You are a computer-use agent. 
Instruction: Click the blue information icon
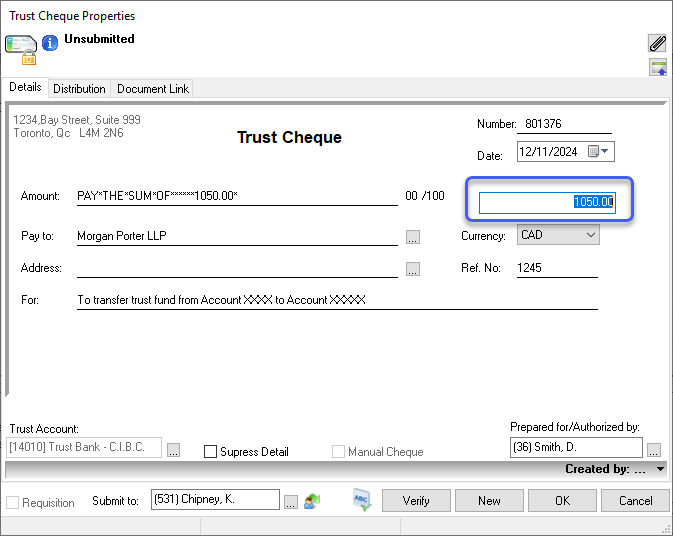50,43
